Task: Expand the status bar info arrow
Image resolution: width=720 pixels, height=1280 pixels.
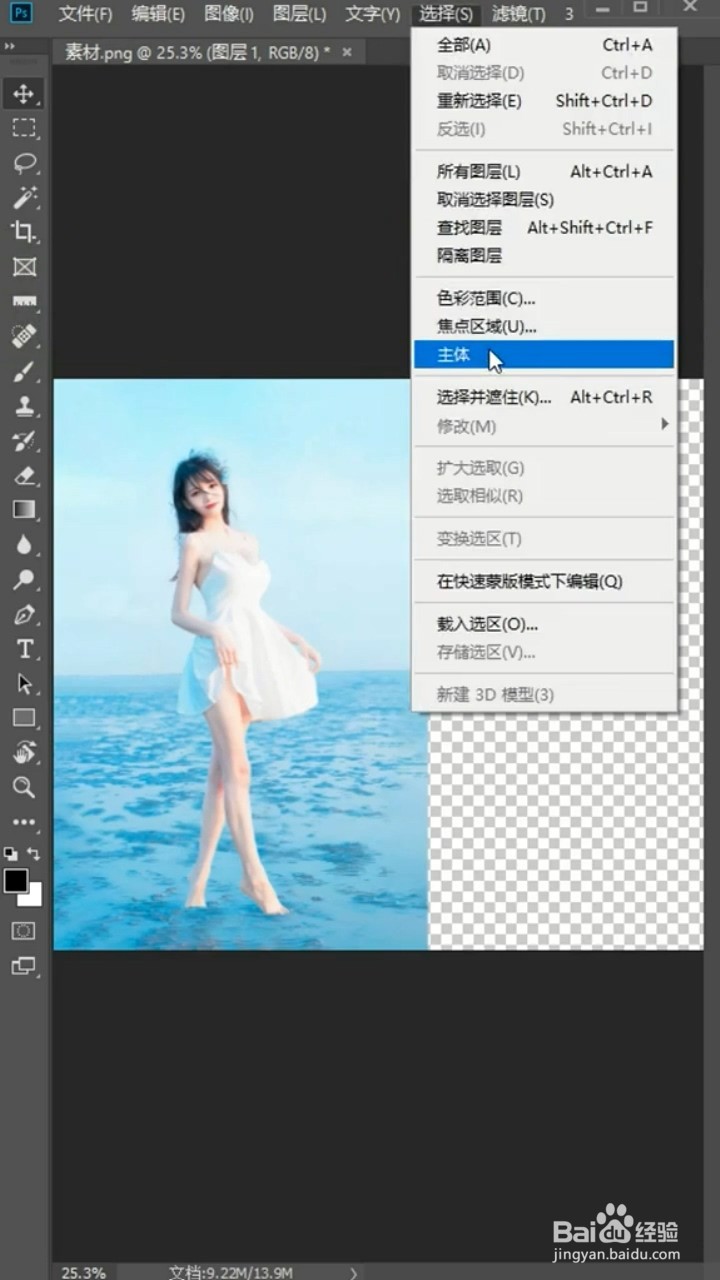Action: click(x=353, y=1272)
